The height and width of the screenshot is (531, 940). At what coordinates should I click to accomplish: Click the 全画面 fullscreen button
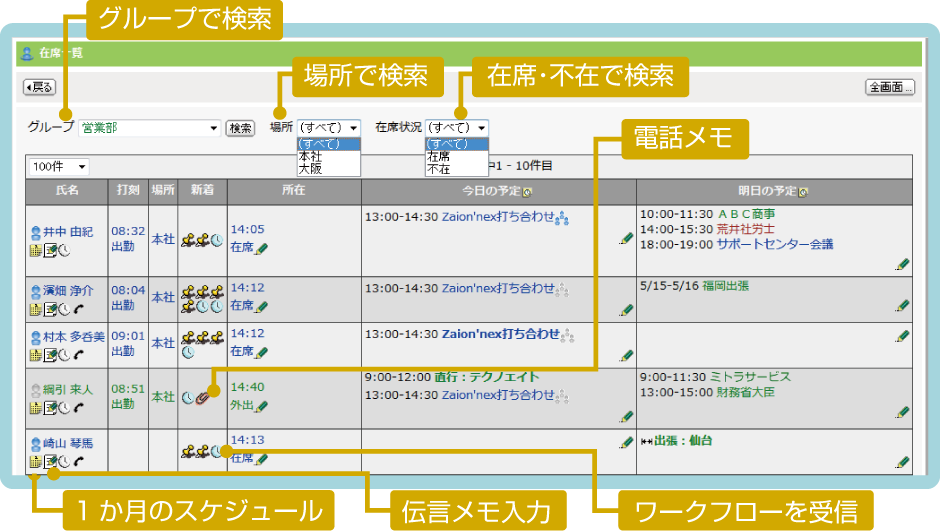click(x=889, y=87)
